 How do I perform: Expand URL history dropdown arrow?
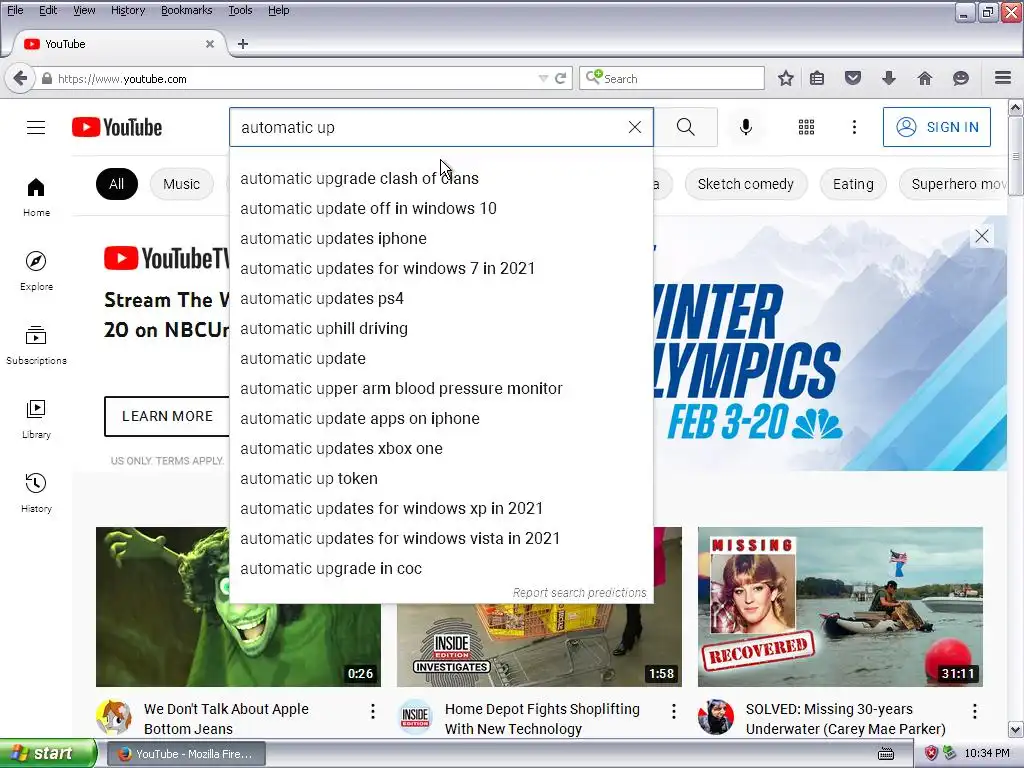point(543,78)
